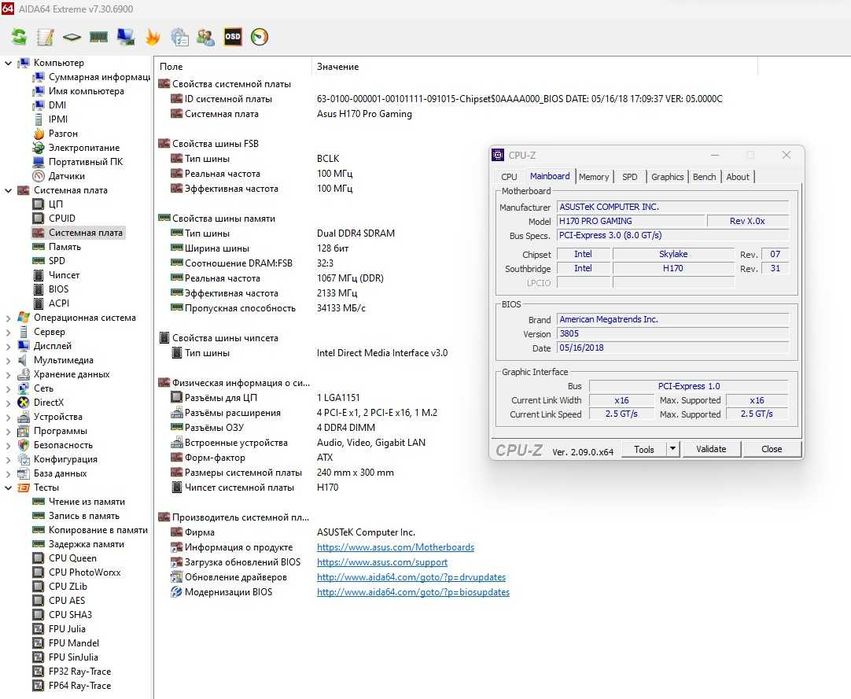Expand the Мультимедиа tree node
Viewport: 851px width, 699px height.
pos(8,360)
